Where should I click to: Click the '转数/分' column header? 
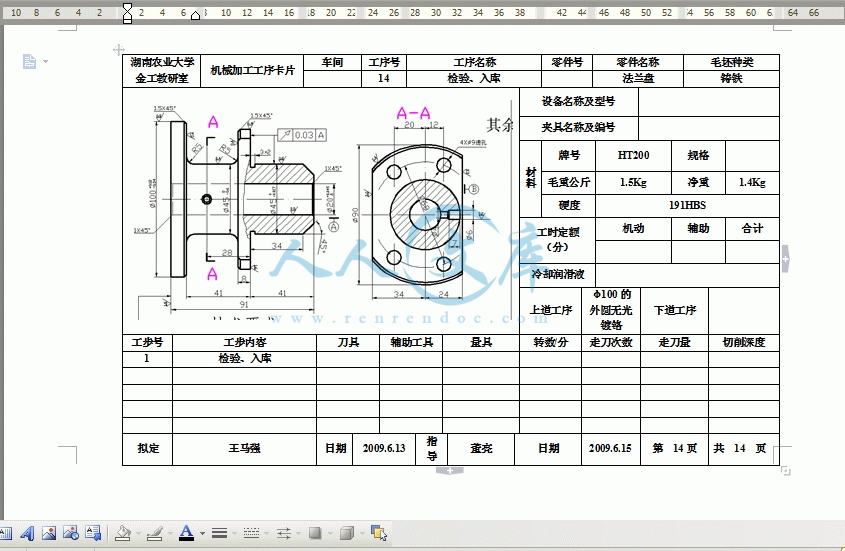pyautogui.click(x=550, y=342)
